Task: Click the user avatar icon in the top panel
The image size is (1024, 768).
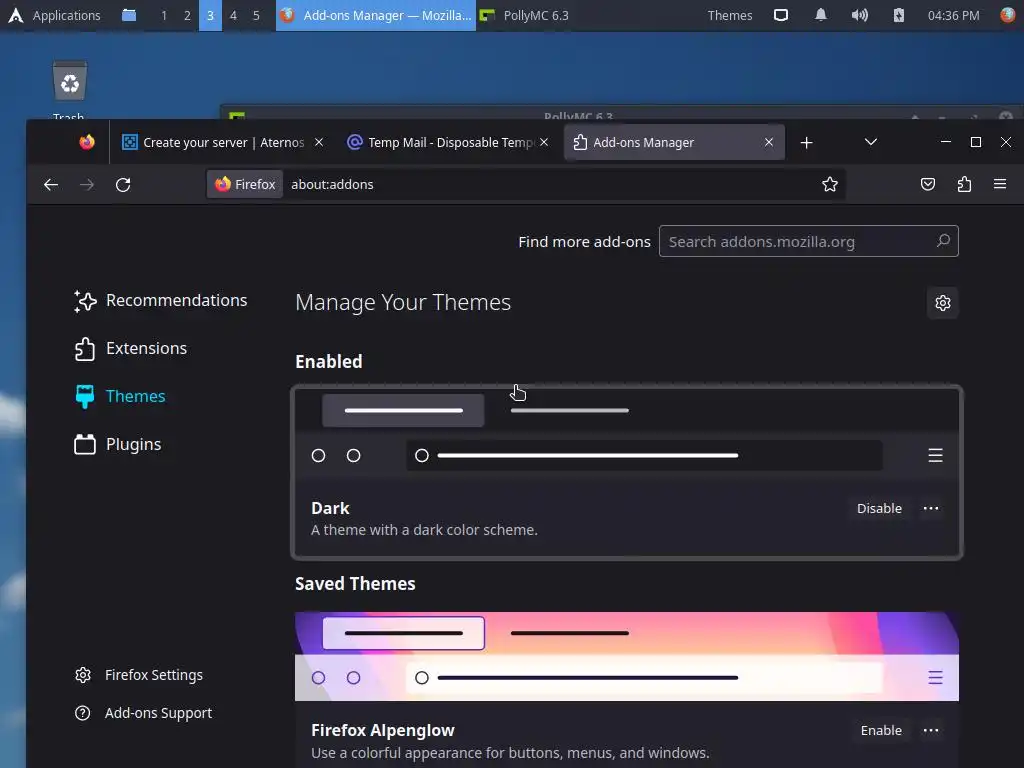Action: pyautogui.click(x=1008, y=15)
